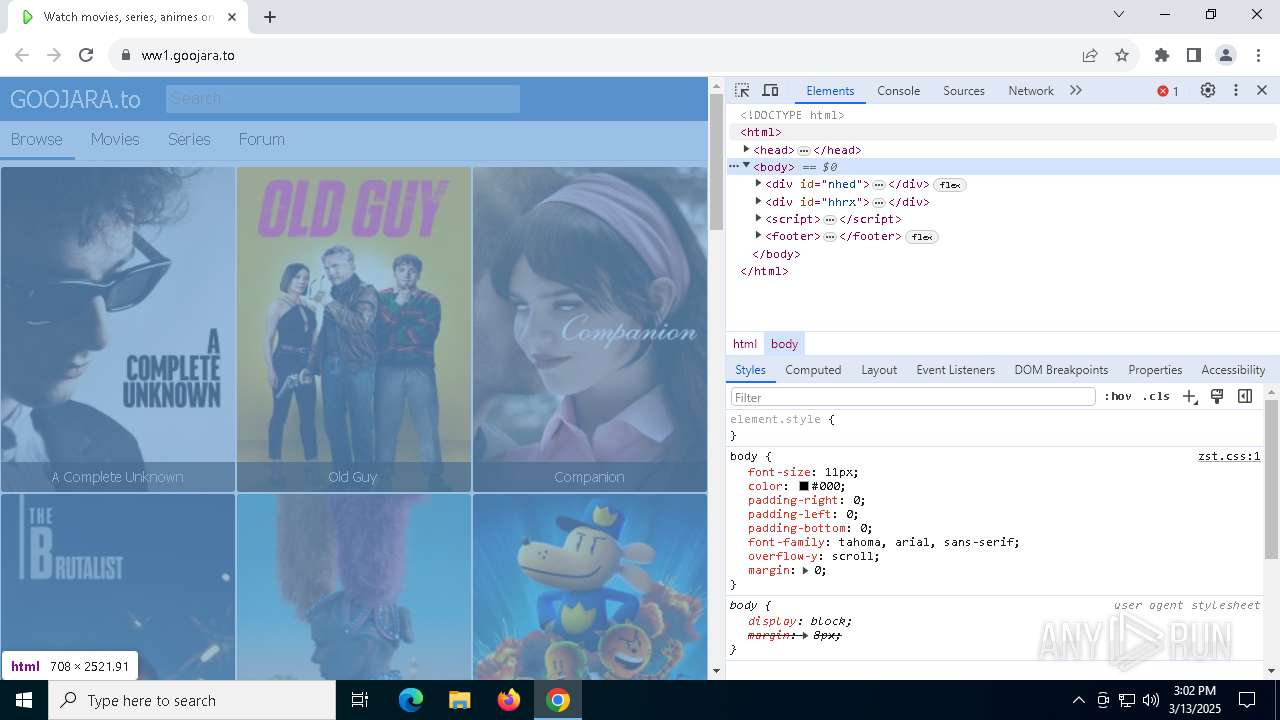Image resolution: width=1280 pixels, height=720 pixels.
Task: Open the Accessibility tab
Action: pyautogui.click(x=1233, y=369)
